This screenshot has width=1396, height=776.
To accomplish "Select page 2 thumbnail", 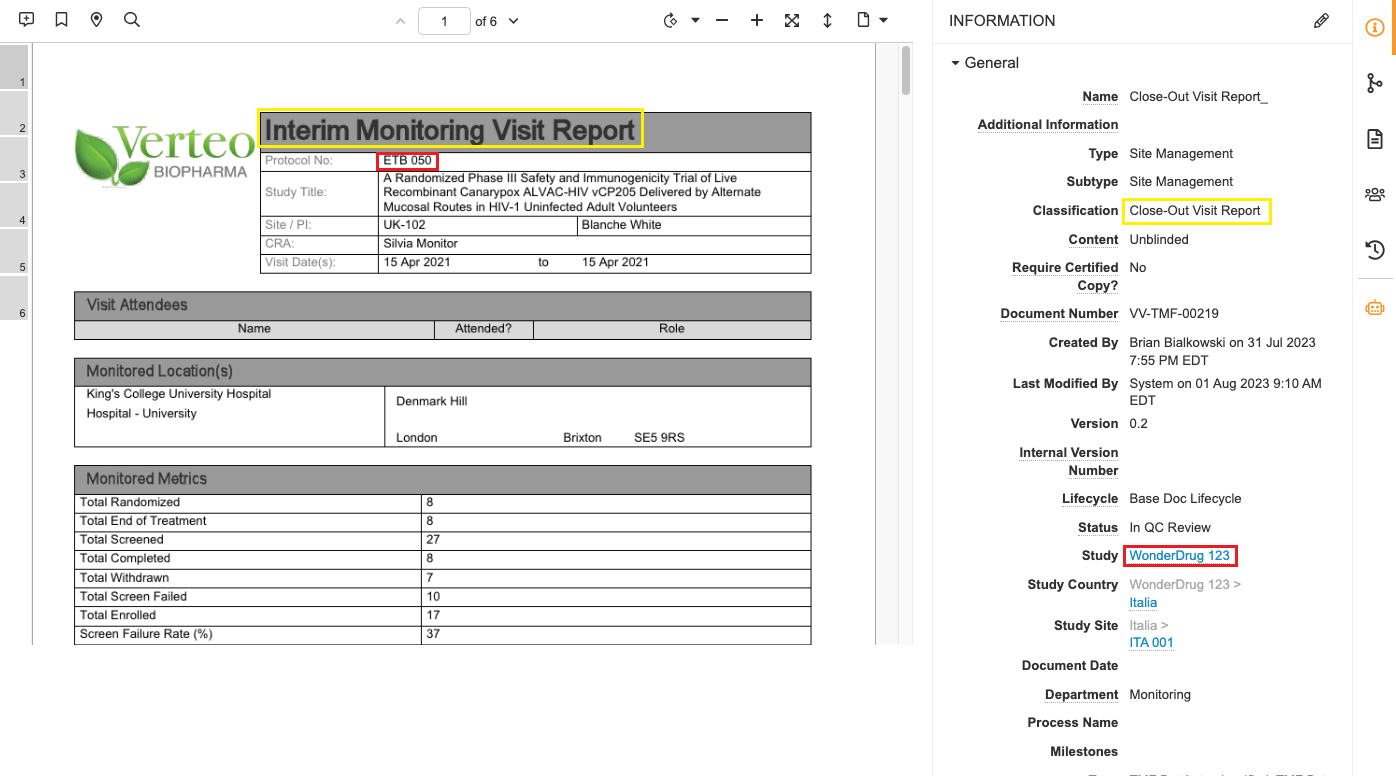I will tap(14, 113).
